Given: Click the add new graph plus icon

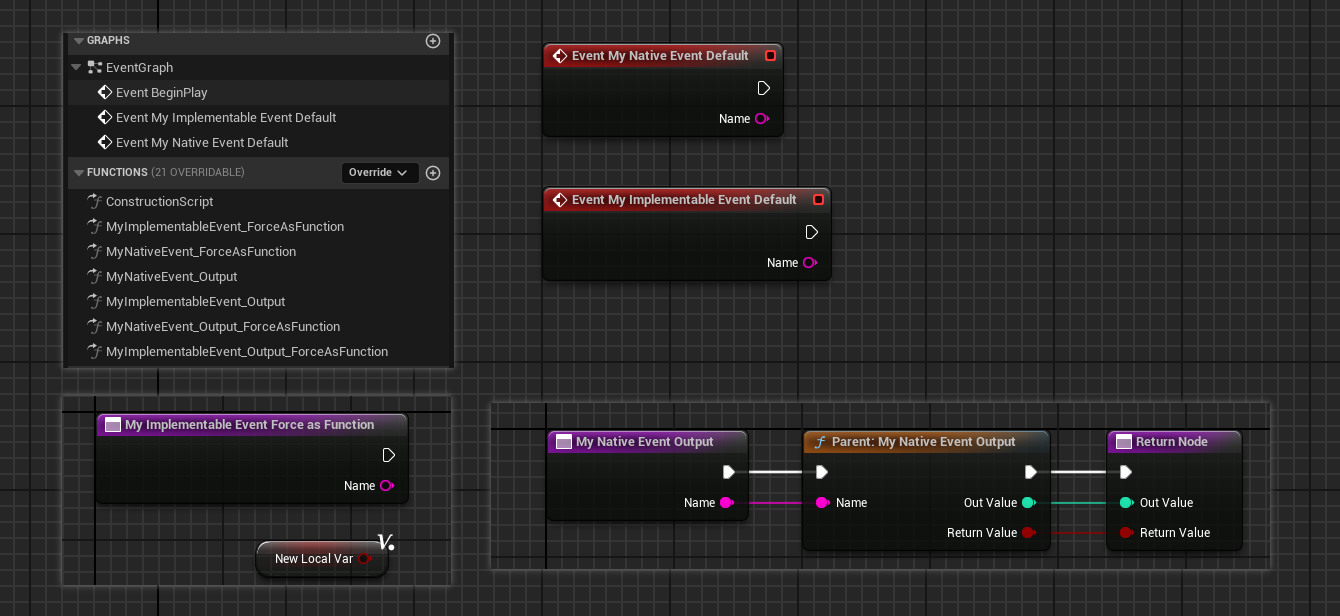Looking at the screenshot, I should tap(433, 41).
